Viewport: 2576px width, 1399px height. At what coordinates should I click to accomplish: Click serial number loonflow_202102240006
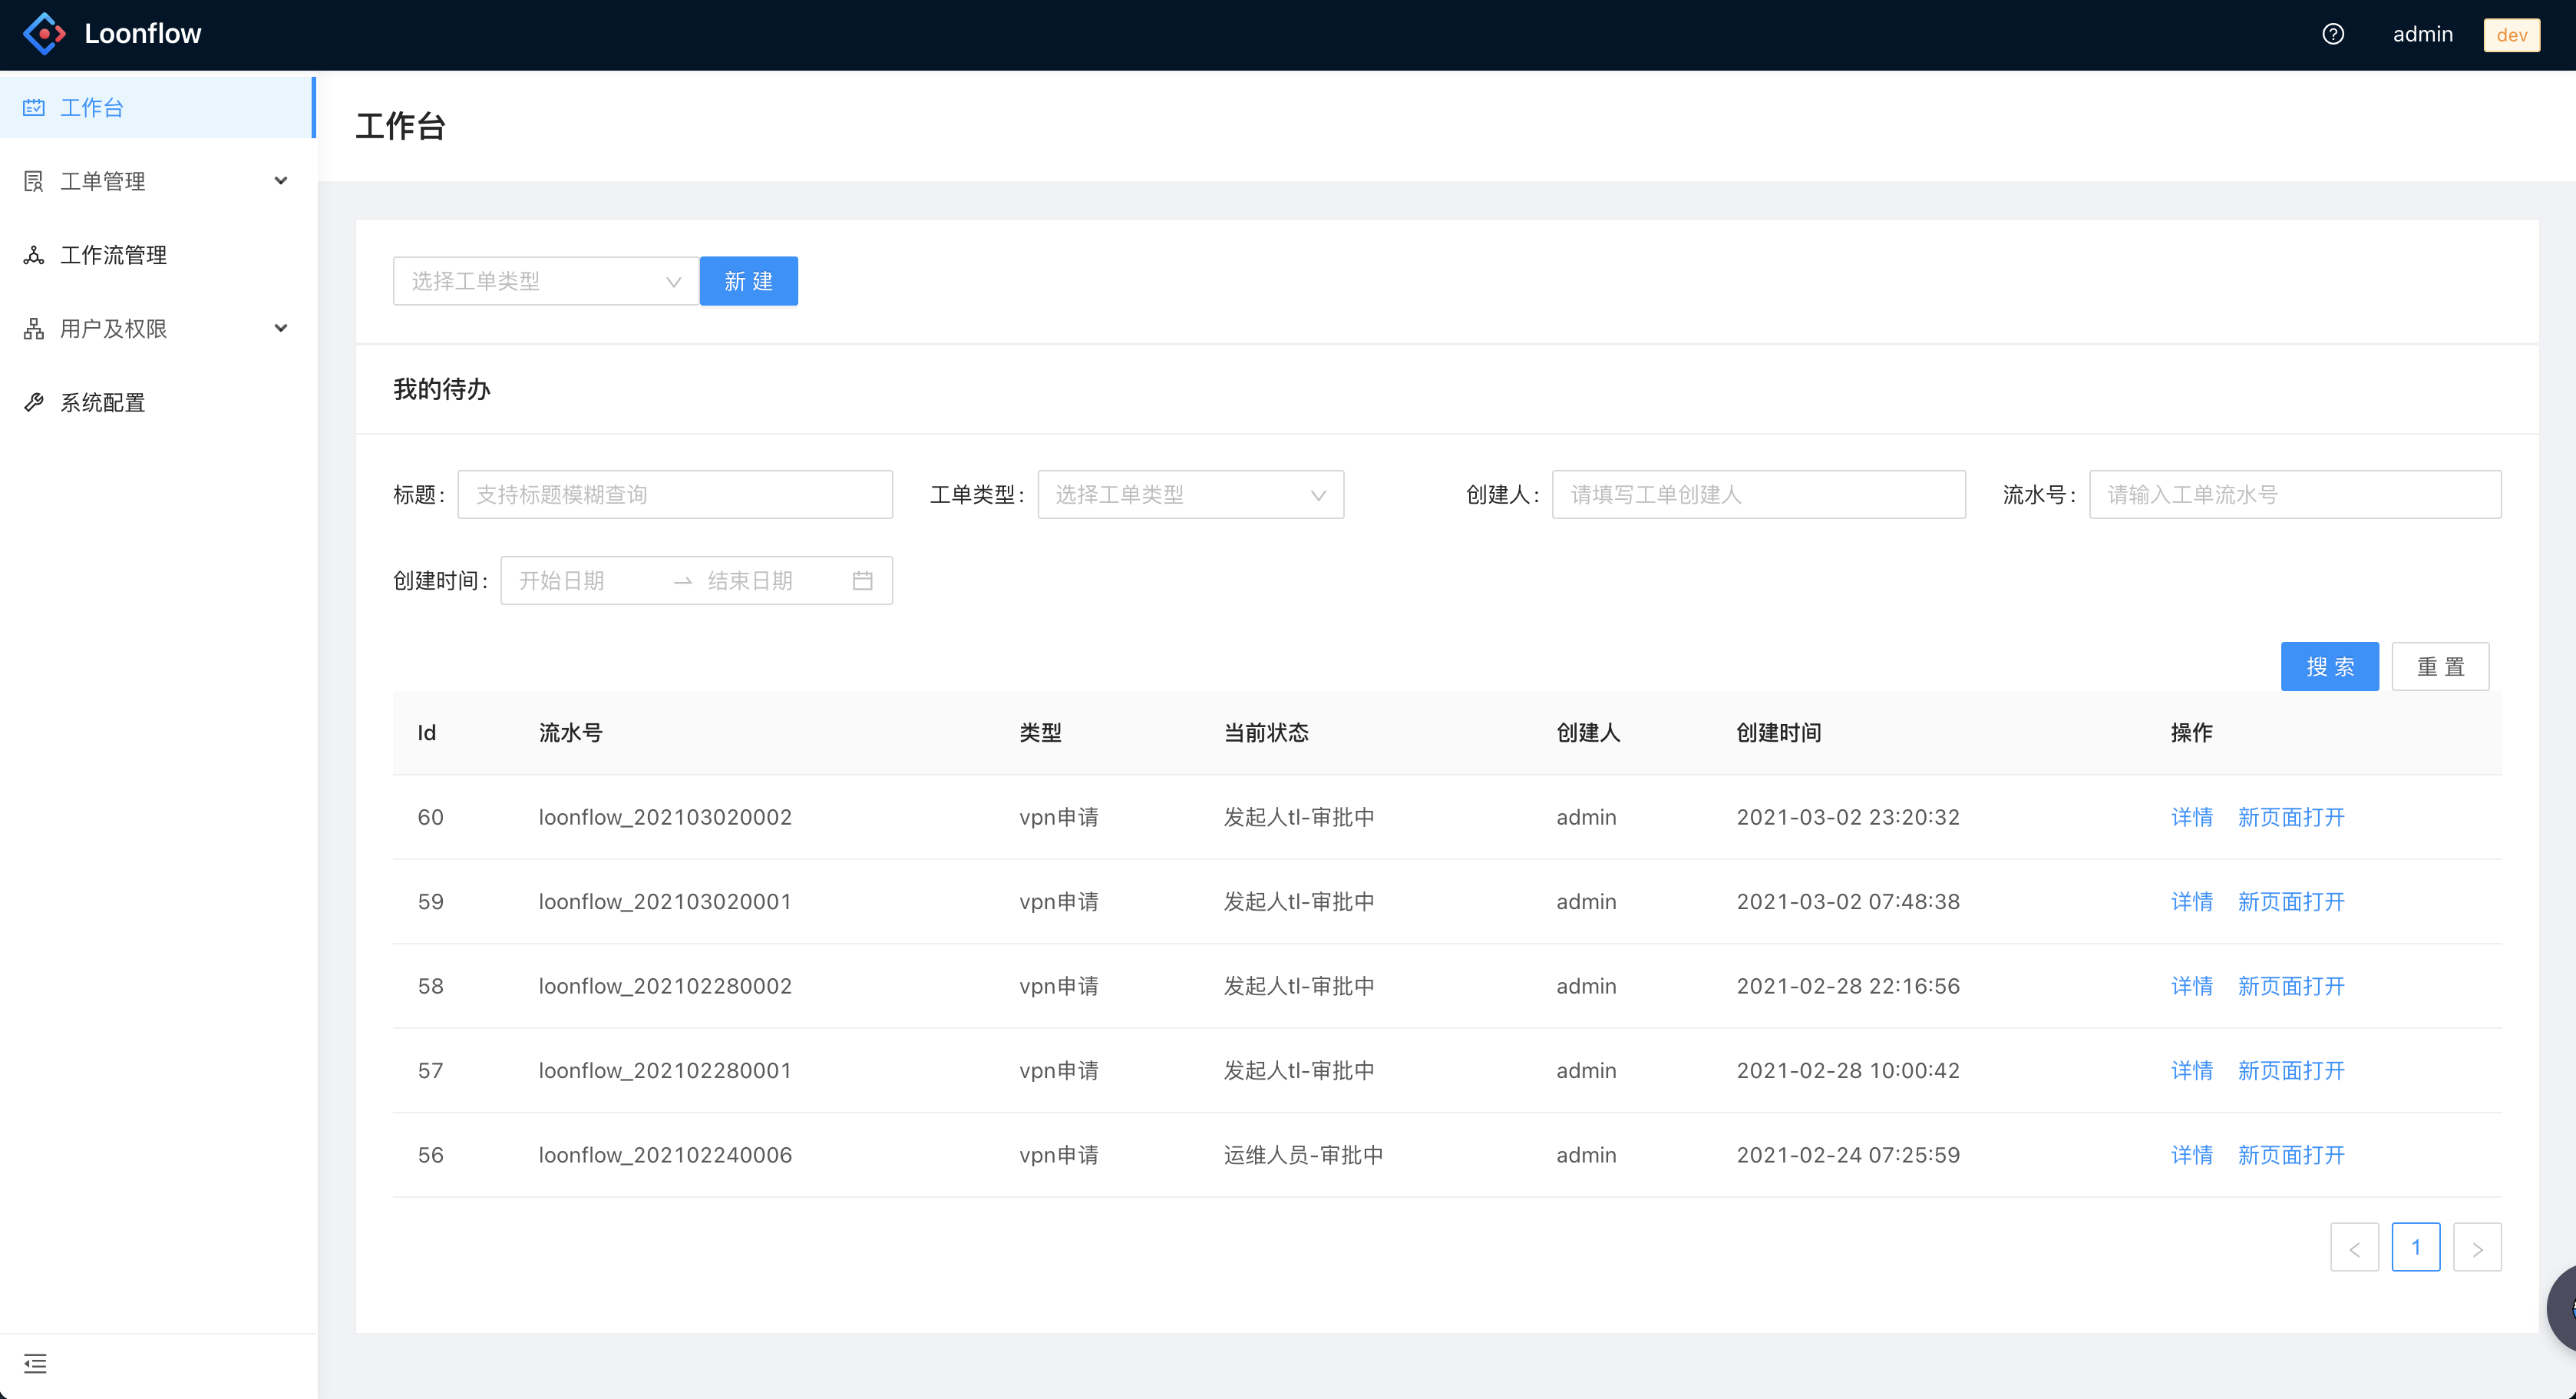coord(665,1155)
